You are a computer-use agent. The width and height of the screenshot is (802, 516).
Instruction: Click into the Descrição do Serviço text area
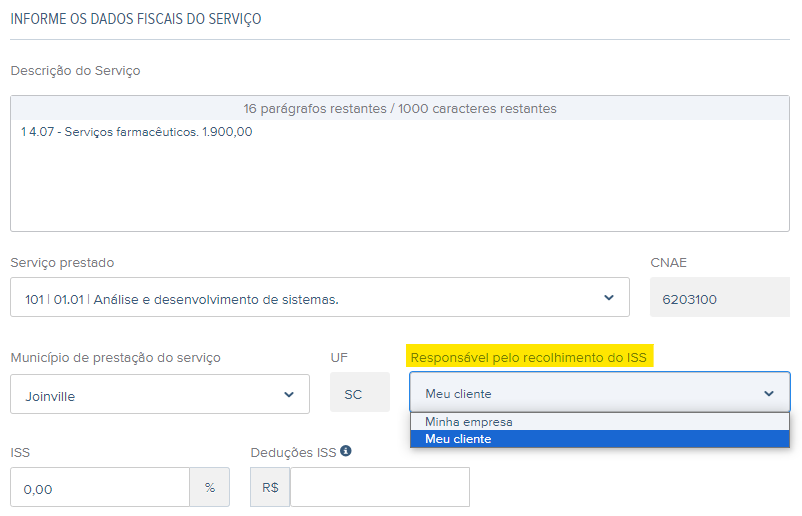click(400, 175)
